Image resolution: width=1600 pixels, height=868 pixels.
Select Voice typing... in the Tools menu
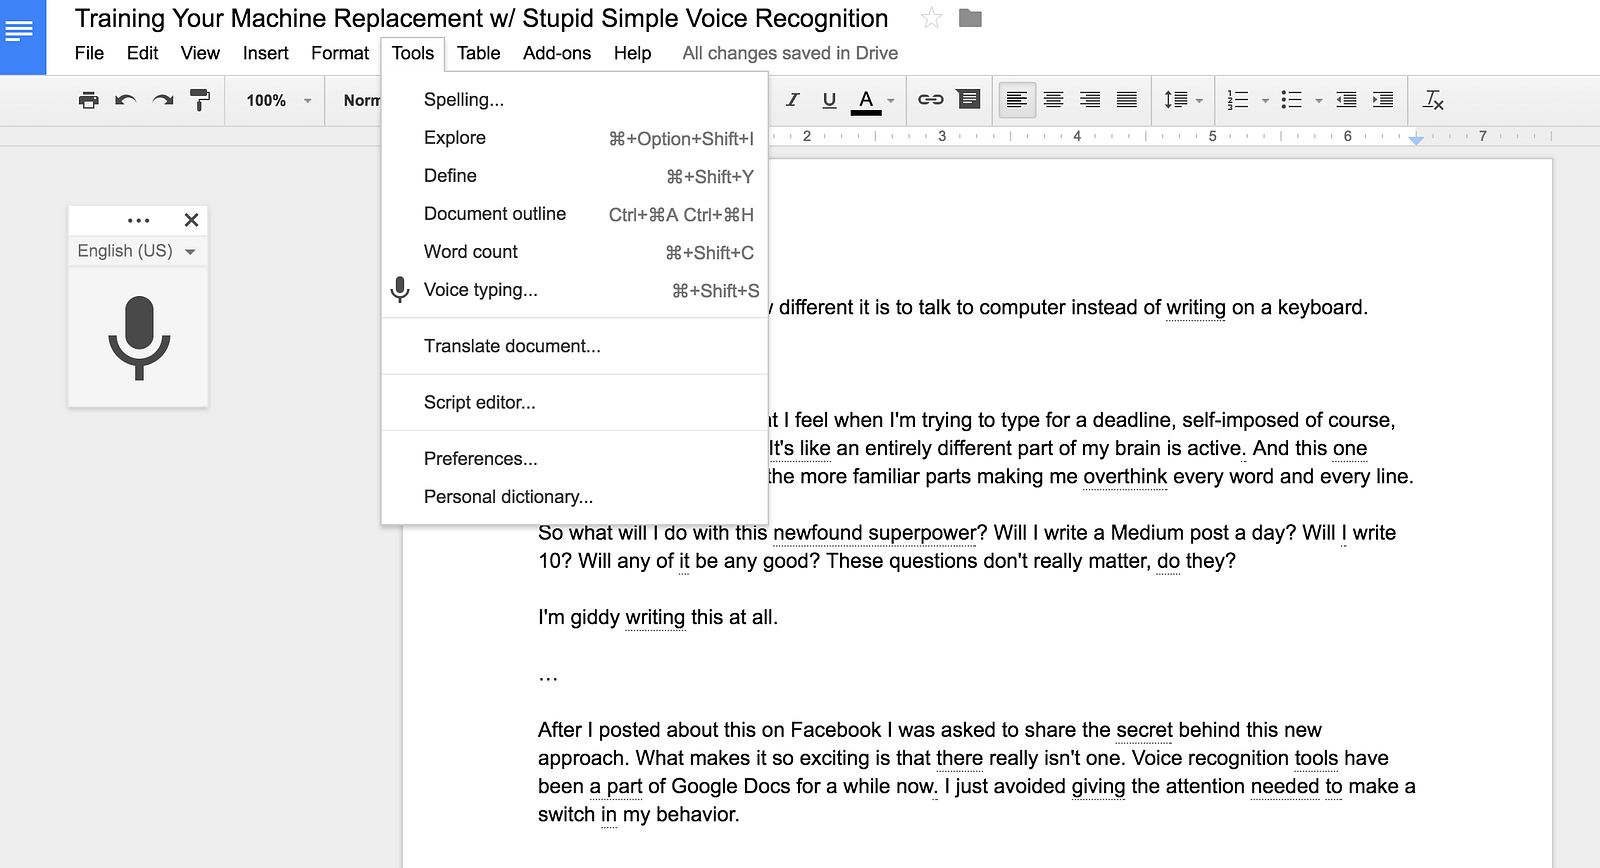[x=575, y=290]
